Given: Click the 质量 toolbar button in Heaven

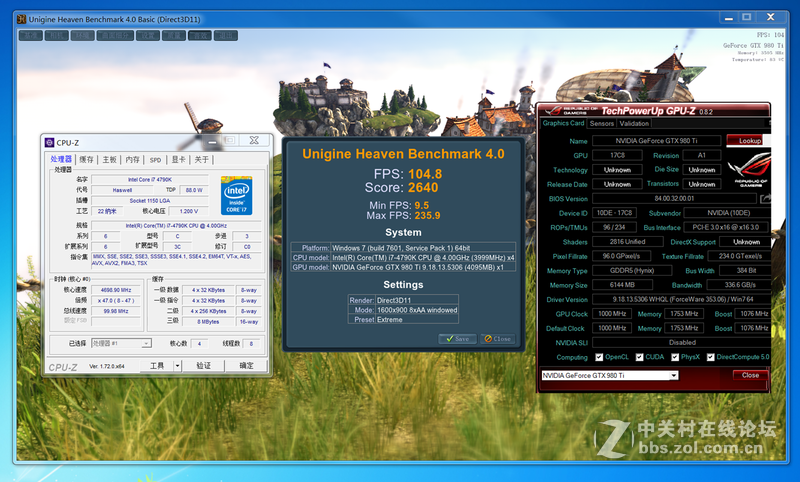Looking at the screenshot, I should pyautogui.click(x=173, y=35).
